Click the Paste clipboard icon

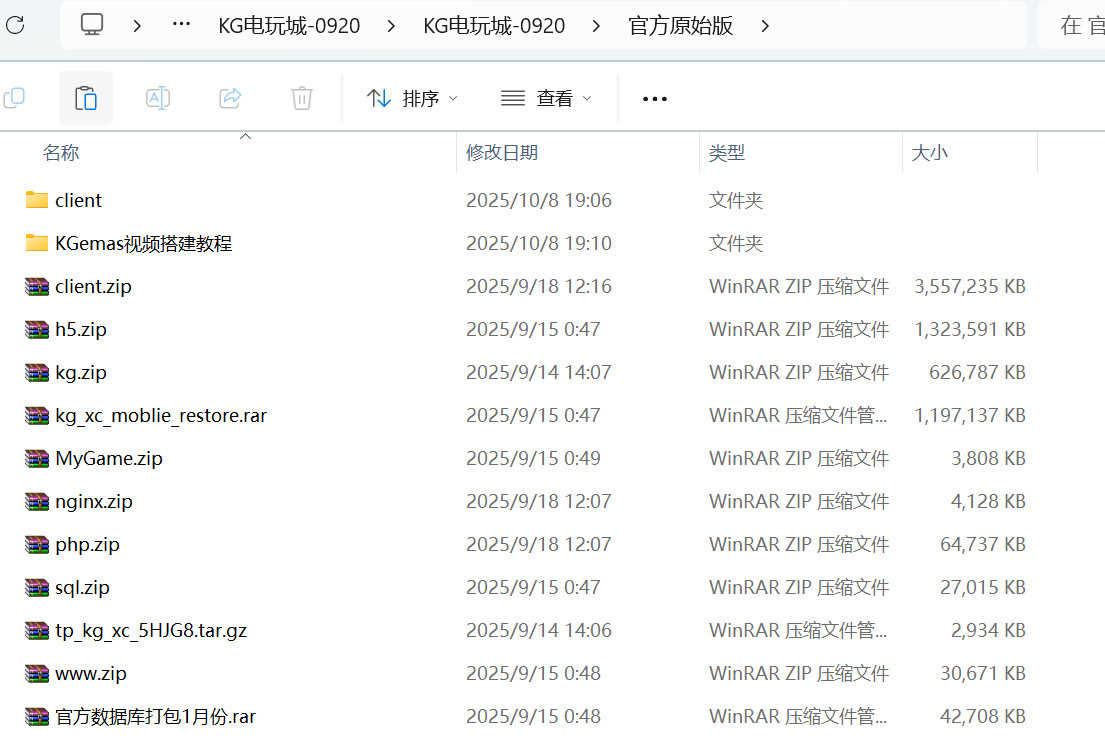(86, 98)
